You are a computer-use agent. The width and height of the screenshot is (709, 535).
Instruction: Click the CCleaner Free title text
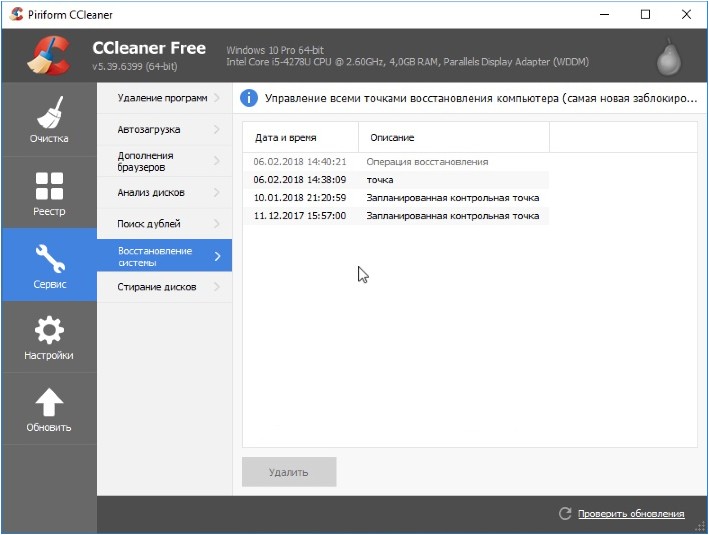pyautogui.click(x=149, y=48)
